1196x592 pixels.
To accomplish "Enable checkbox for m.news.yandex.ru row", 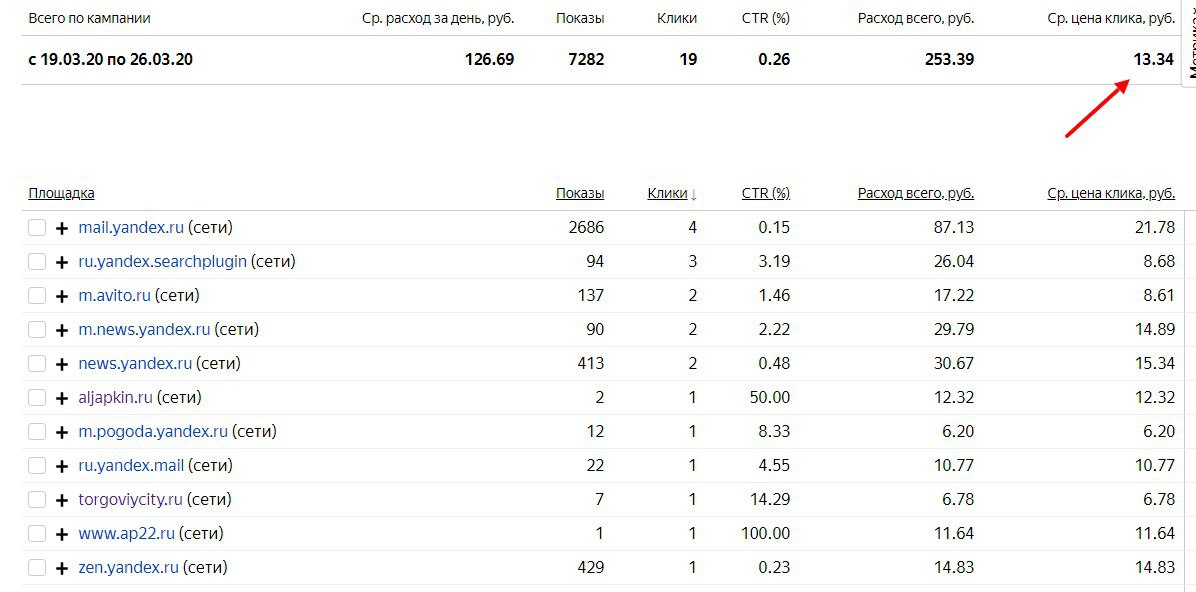I will click(x=37, y=330).
